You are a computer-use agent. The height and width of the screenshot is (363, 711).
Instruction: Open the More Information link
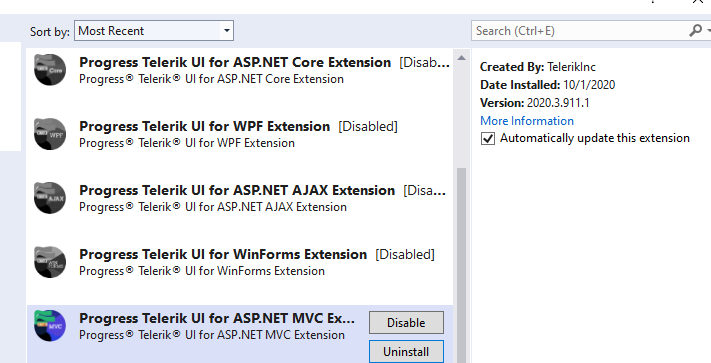pos(527,121)
